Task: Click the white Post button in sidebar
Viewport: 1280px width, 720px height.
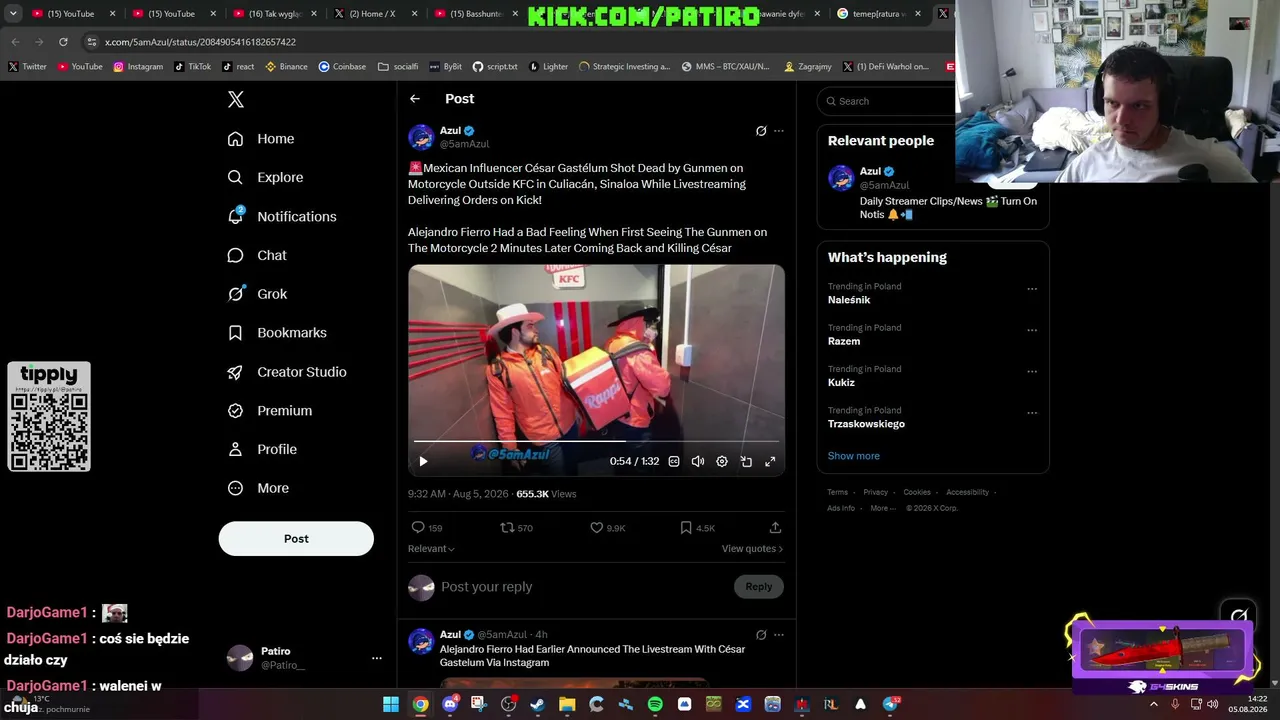Action: coord(296,539)
